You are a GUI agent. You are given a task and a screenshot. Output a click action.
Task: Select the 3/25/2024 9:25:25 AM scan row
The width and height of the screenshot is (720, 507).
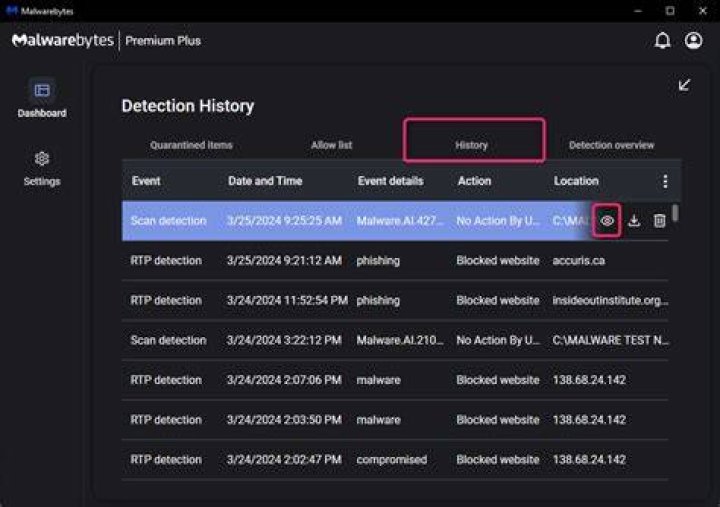(x=394, y=221)
